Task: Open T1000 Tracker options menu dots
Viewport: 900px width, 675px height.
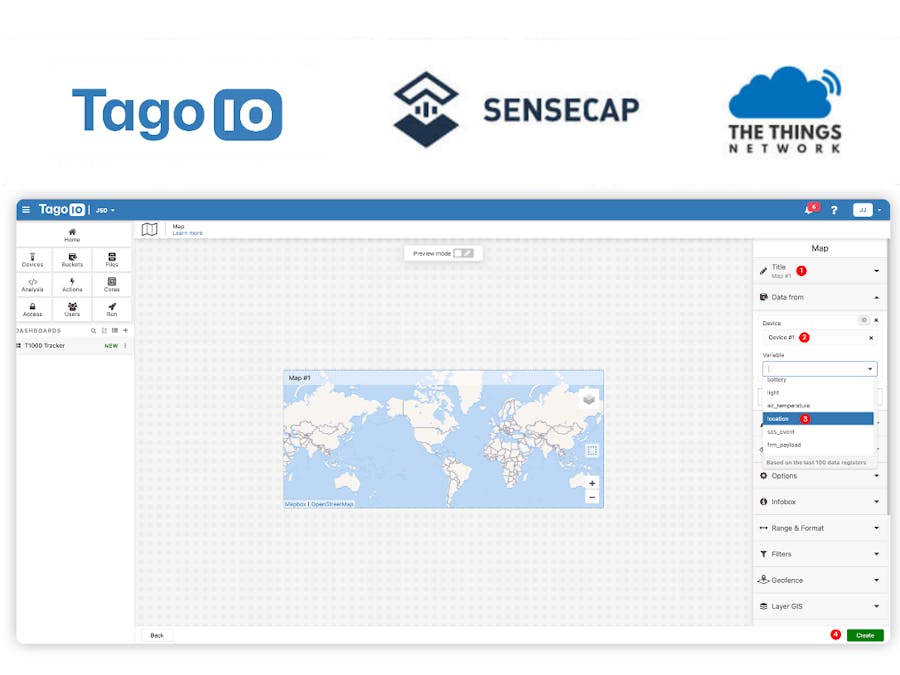Action: coord(125,346)
